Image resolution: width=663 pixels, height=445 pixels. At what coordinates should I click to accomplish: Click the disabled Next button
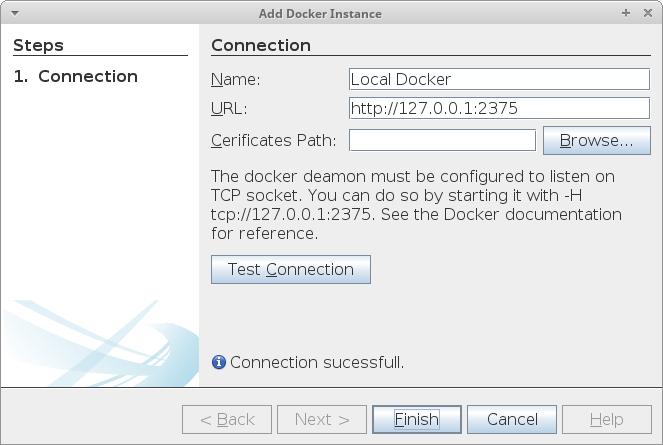(322, 420)
